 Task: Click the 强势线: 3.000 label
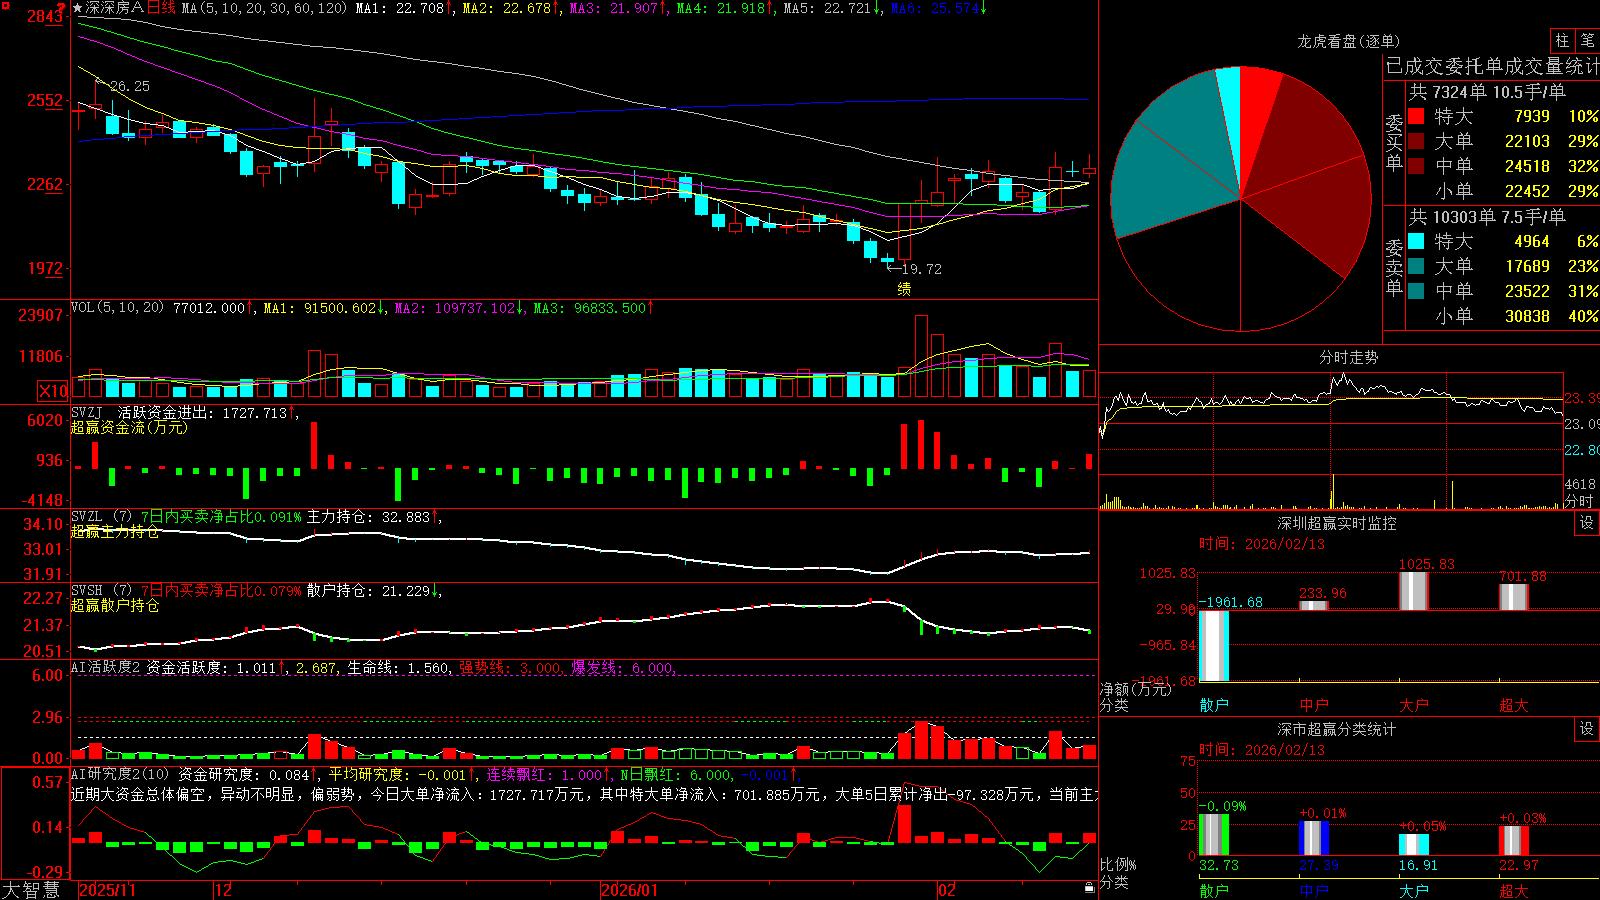510,668
